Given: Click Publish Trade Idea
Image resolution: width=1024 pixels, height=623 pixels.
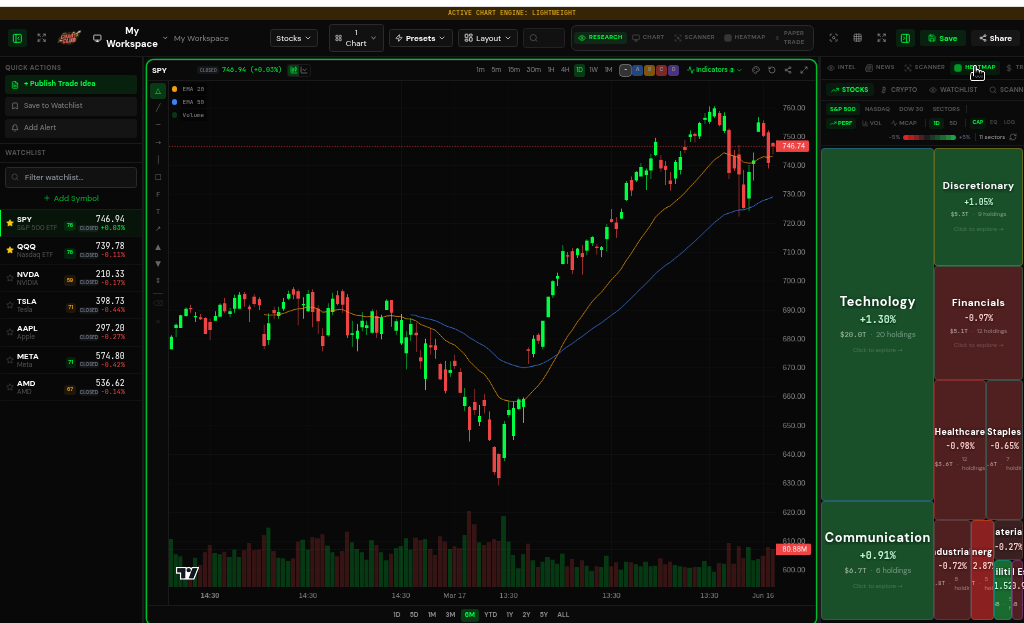Looking at the screenshot, I should pyautogui.click(x=71, y=84).
